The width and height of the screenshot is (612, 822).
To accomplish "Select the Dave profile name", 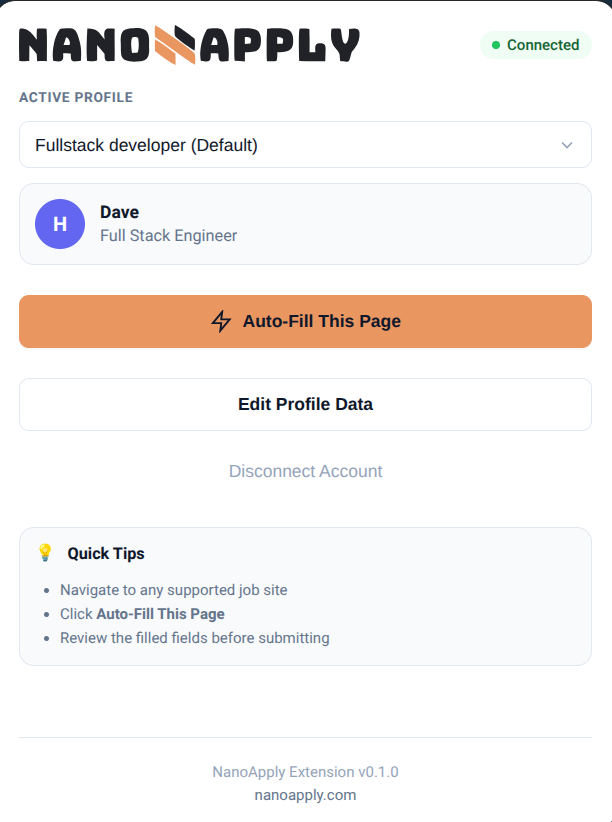I will [x=119, y=212].
